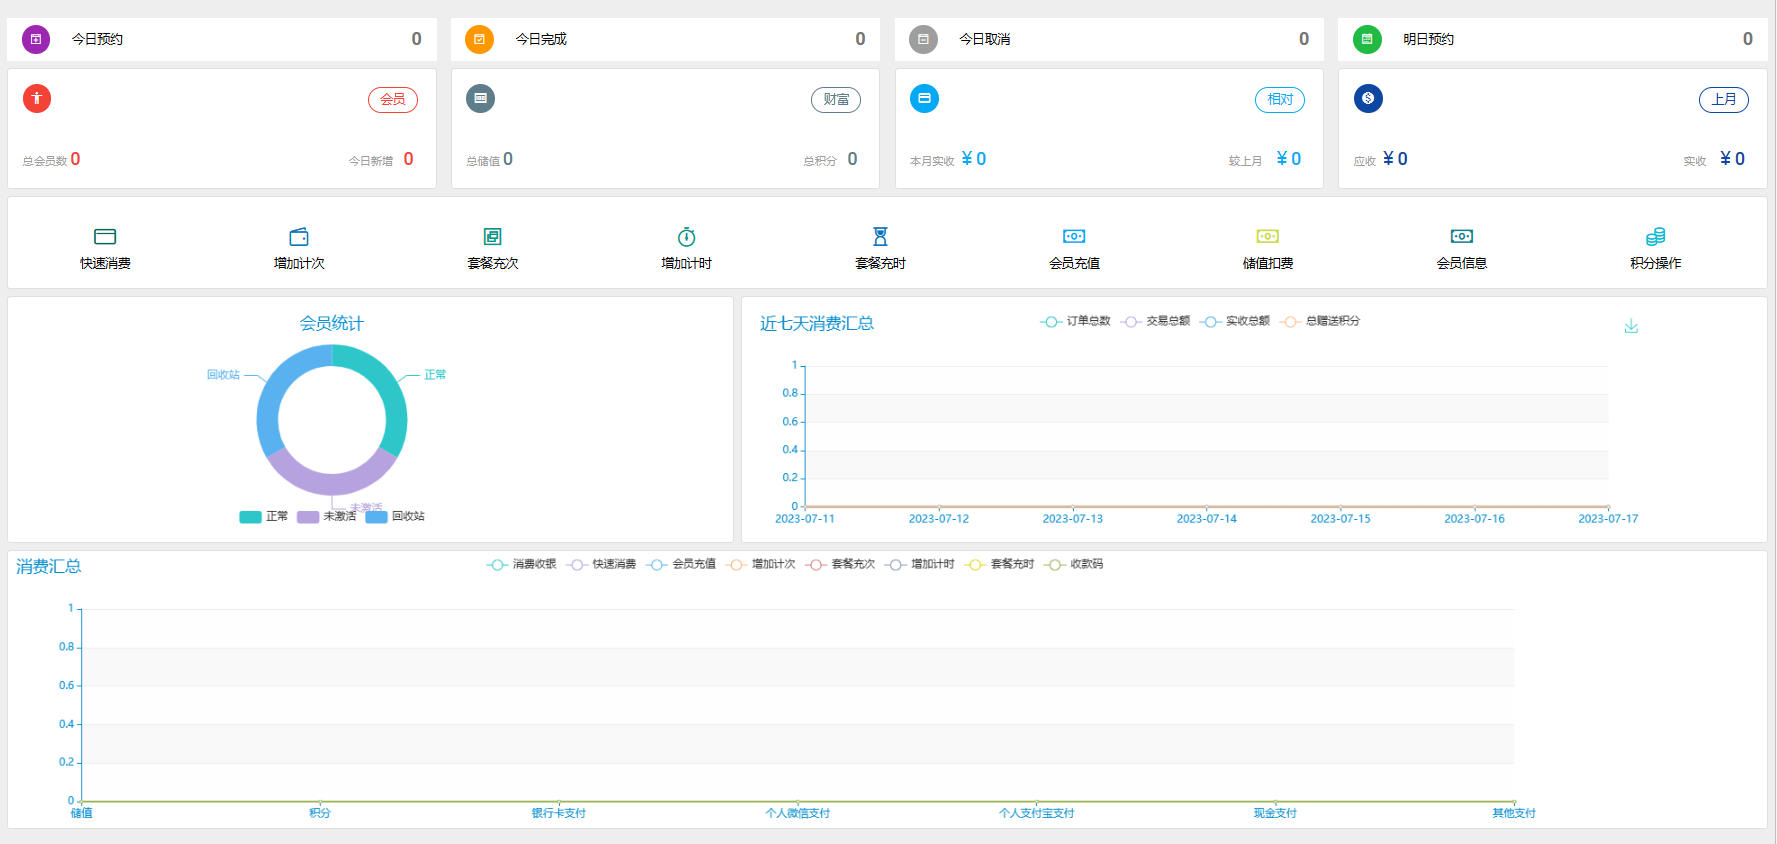The image size is (1777, 844).
Task: Open 快速消费 quick consumption icon
Action: tap(105, 237)
